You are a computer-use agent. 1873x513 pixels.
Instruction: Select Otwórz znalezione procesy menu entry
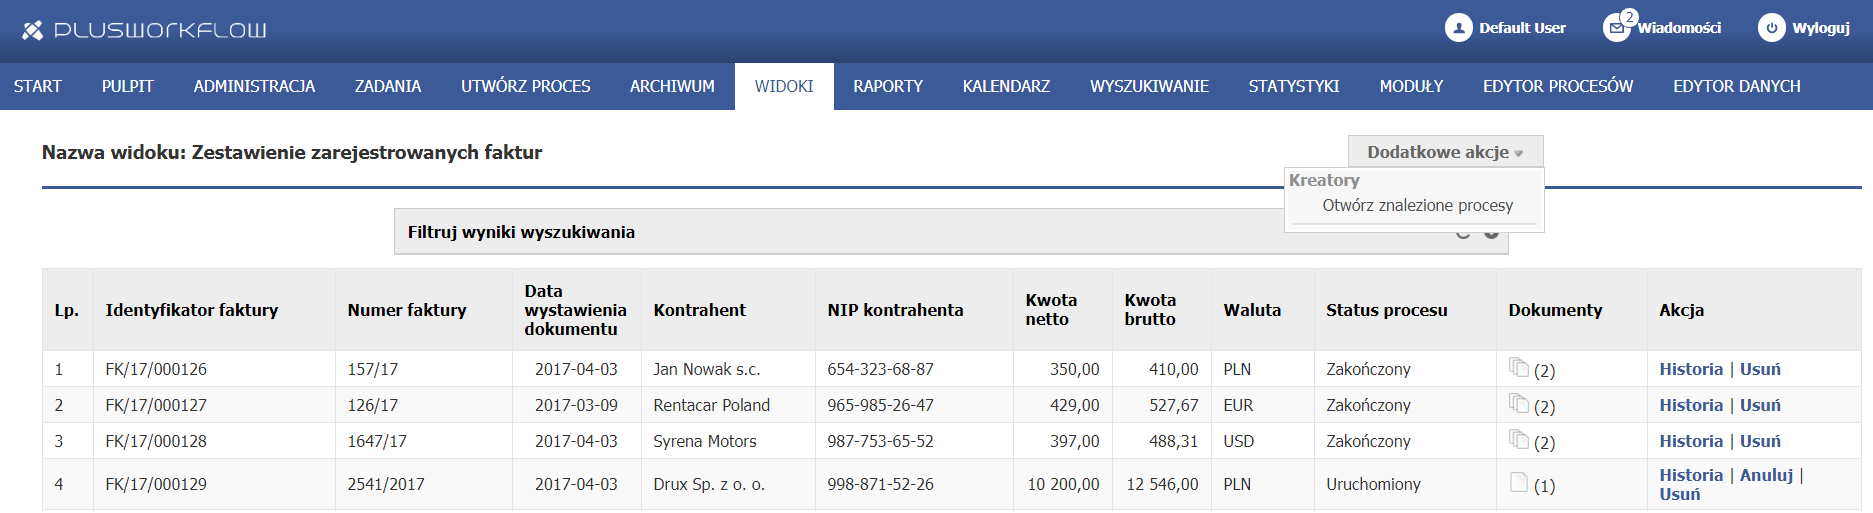click(1417, 206)
